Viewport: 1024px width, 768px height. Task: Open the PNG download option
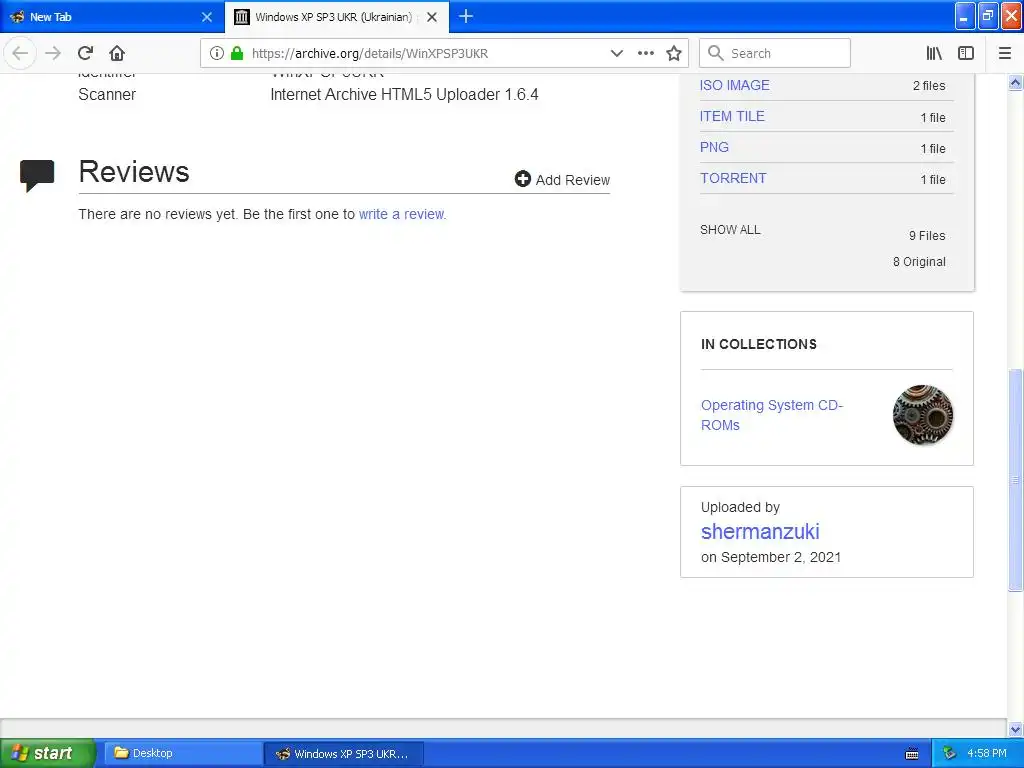714,148
